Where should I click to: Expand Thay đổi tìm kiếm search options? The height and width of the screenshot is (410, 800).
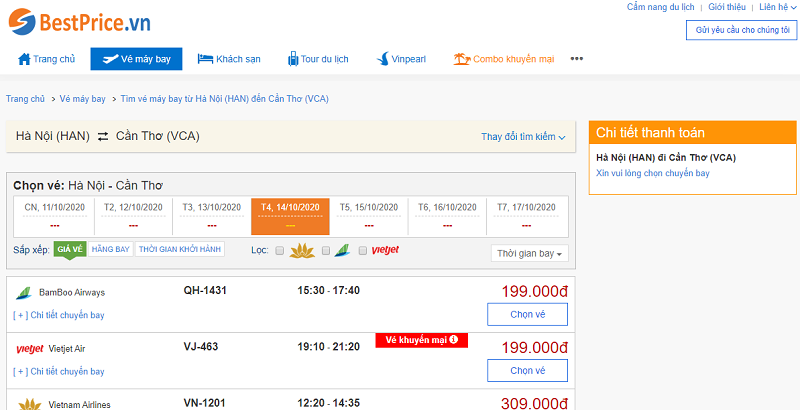coord(523,137)
